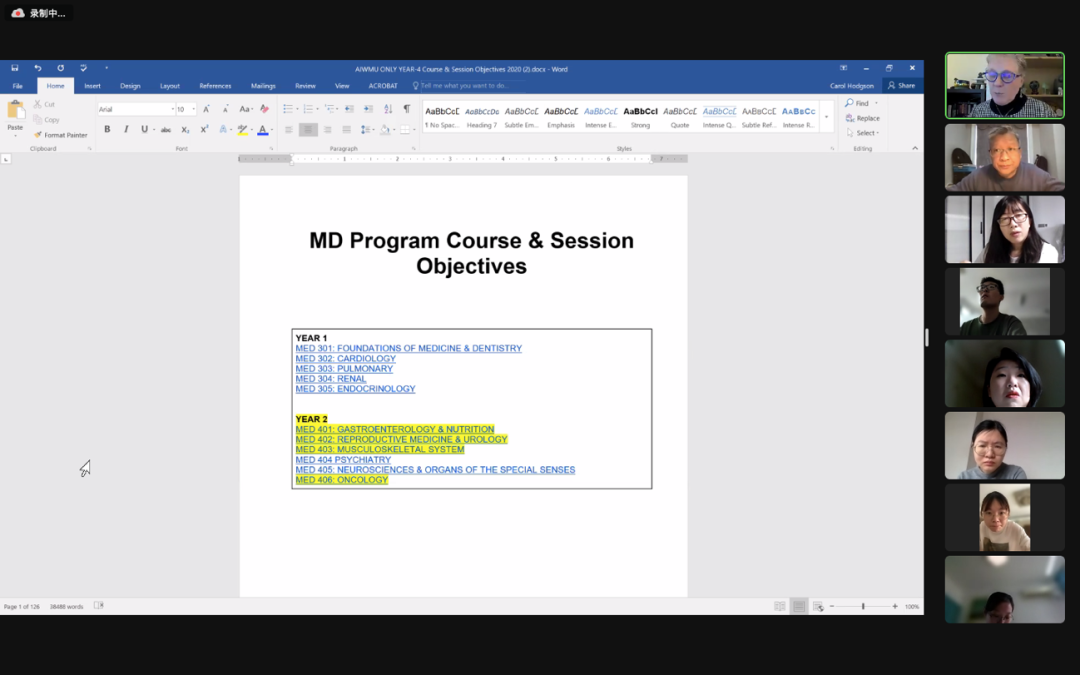Image resolution: width=1080 pixels, height=675 pixels.
Task: Open the References ribbon tab
Action: click(215, 86)
